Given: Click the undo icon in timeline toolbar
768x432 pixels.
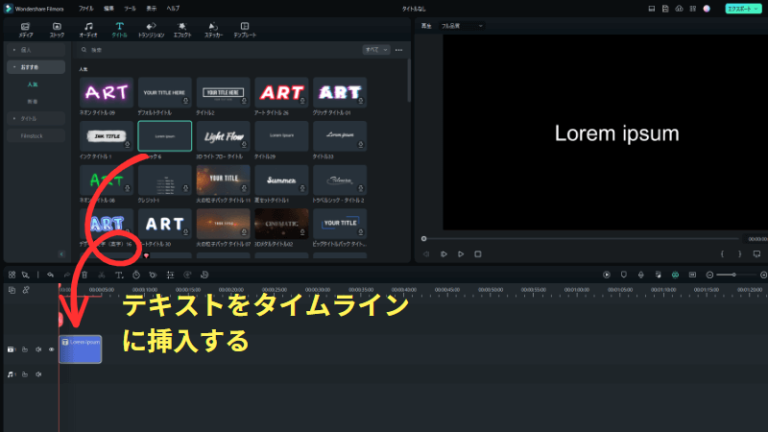Looking at the screenshot, I should tap(50, 275).
